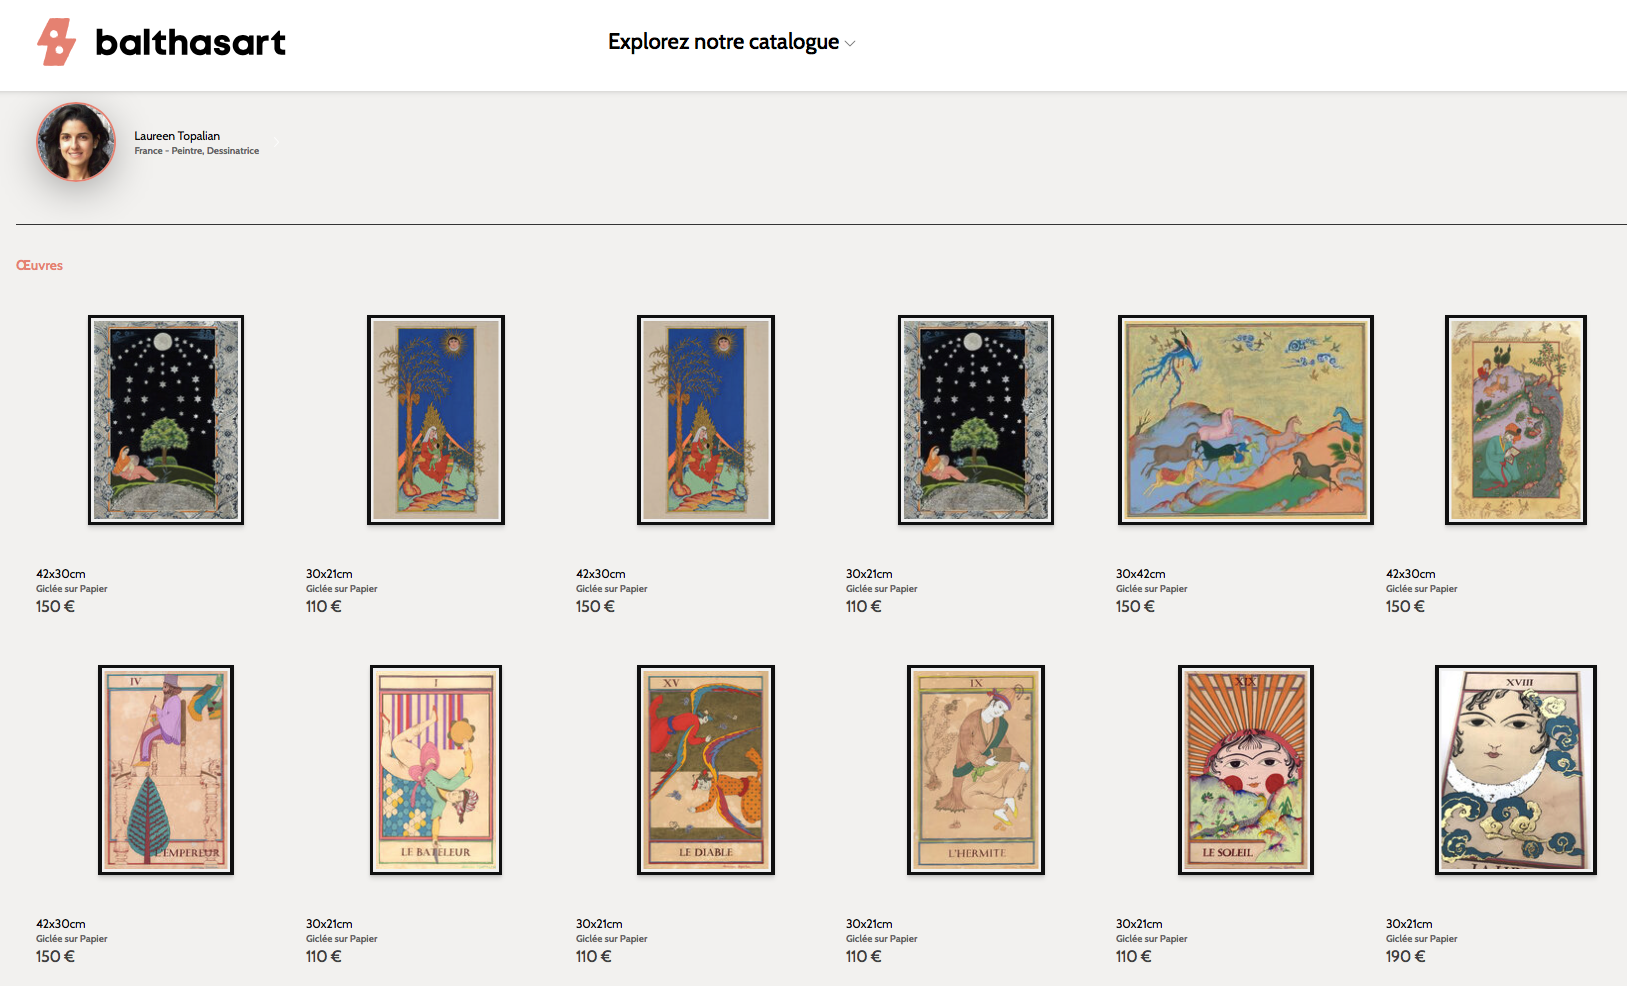Click the 110 € price under Le Bateleur
Viewport: 1627px width, 986px height.
click(x=323, y=957)
